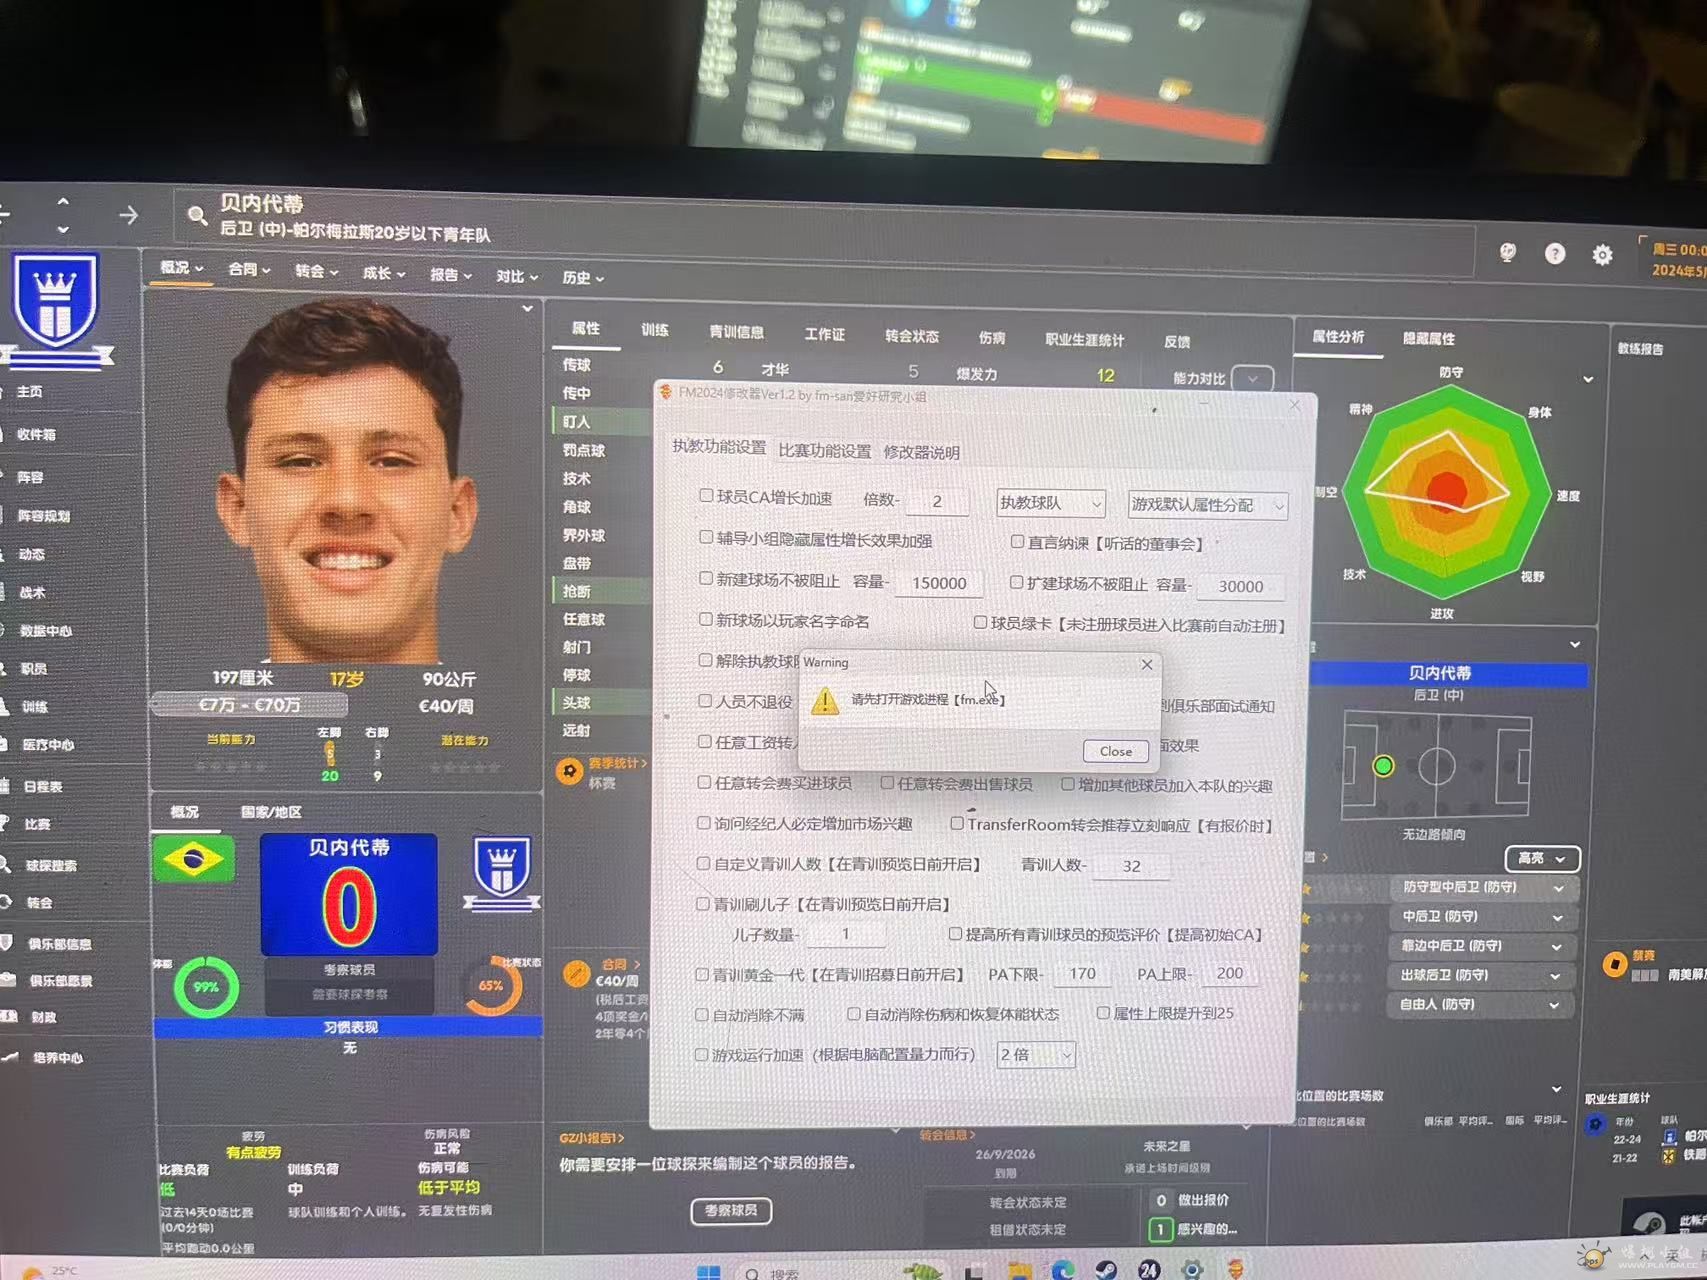This screenshot has width=1707, height=1280.
Task: Click the club crest badge in the sidebar
Action: click(55, 302)
